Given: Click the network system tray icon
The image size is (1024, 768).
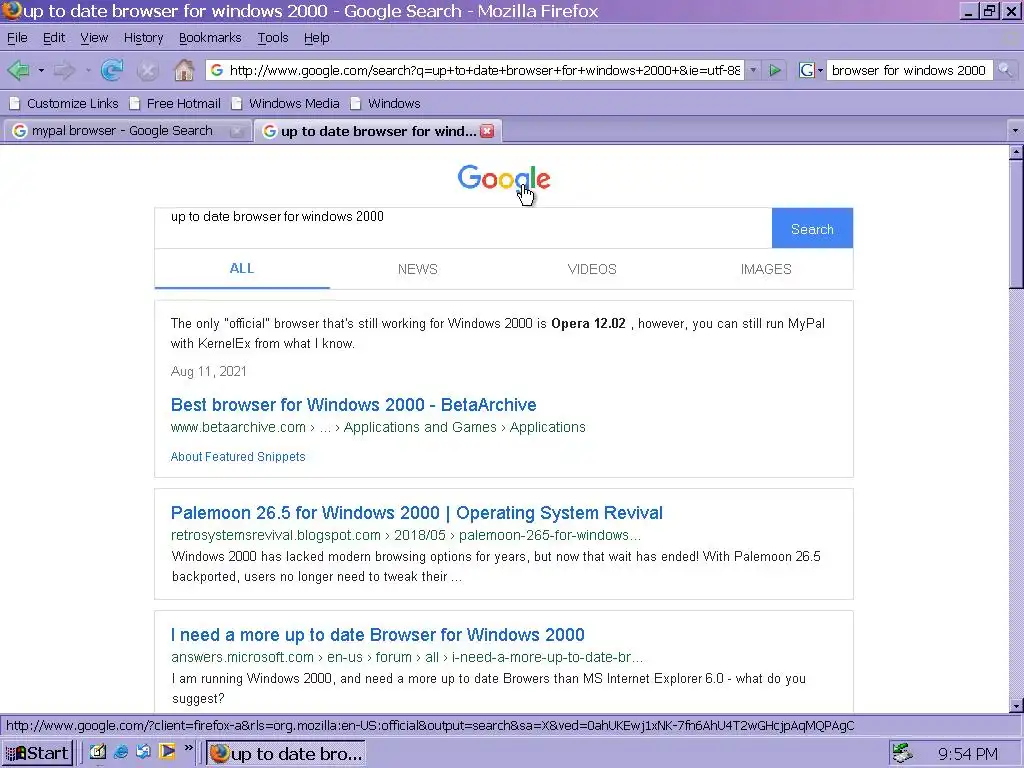Looking at the screenshot, I should [903, 753].
